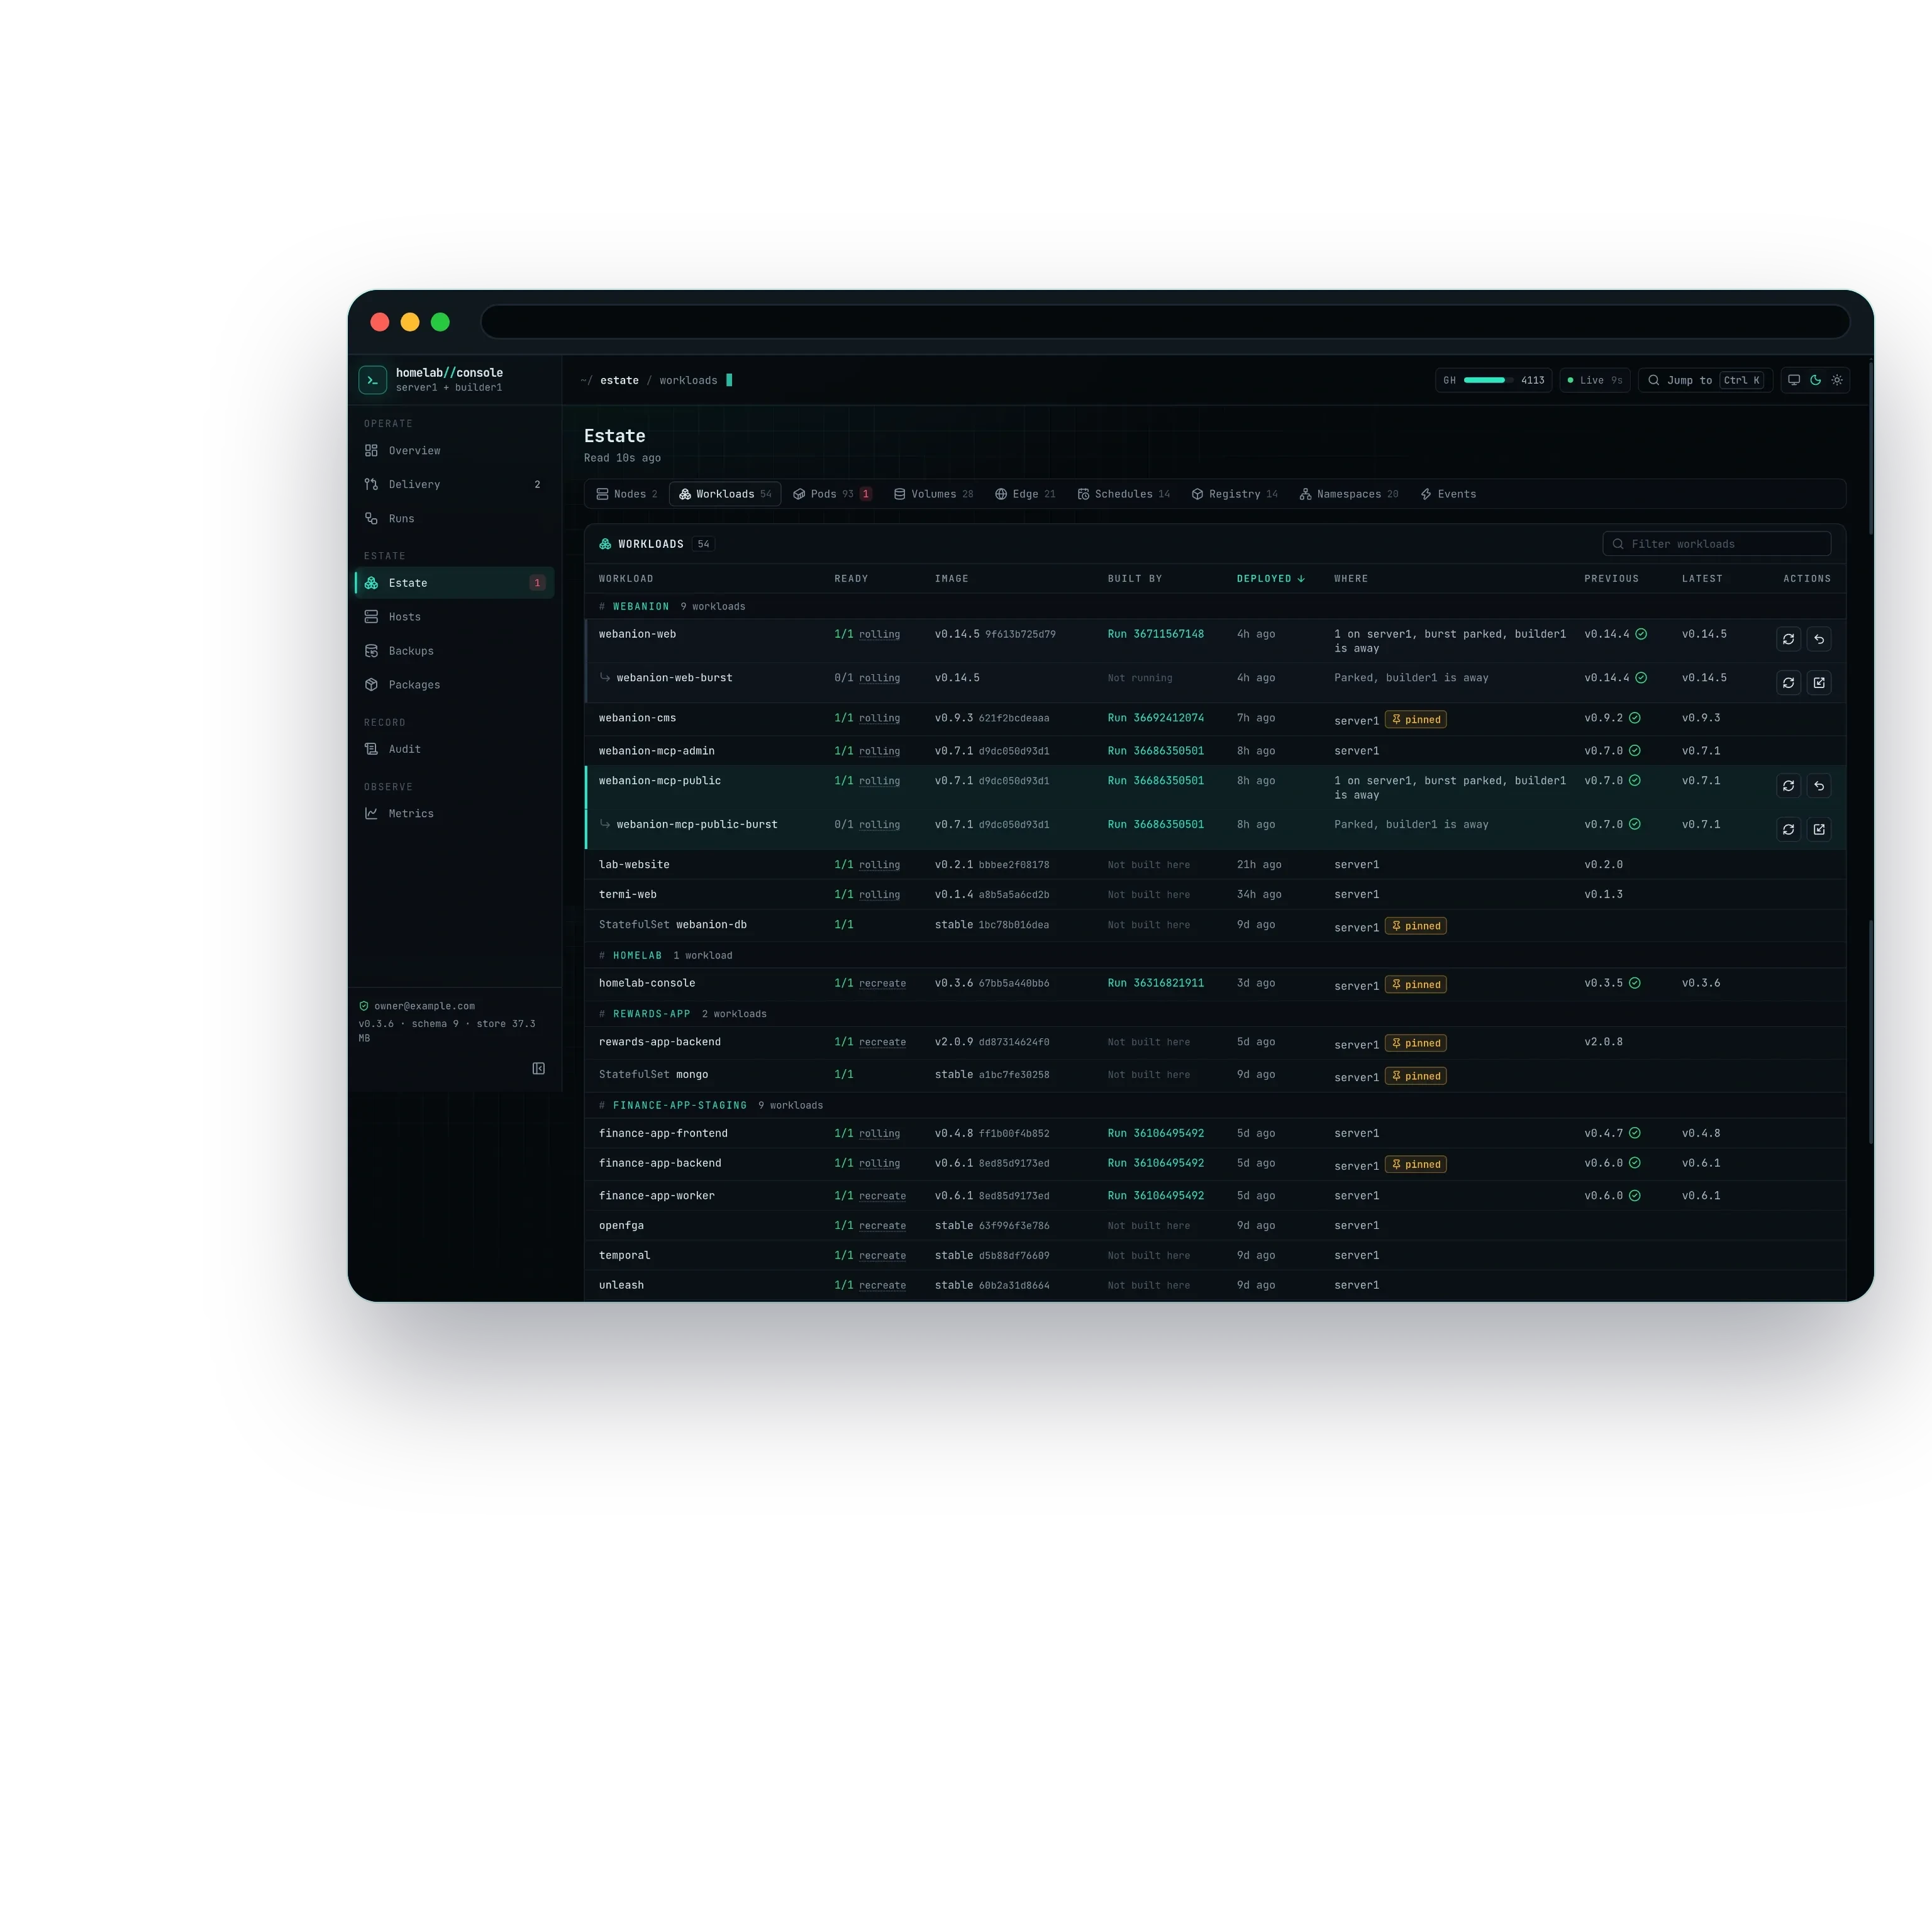Switch to light theme sun icon

[1837, 380]
